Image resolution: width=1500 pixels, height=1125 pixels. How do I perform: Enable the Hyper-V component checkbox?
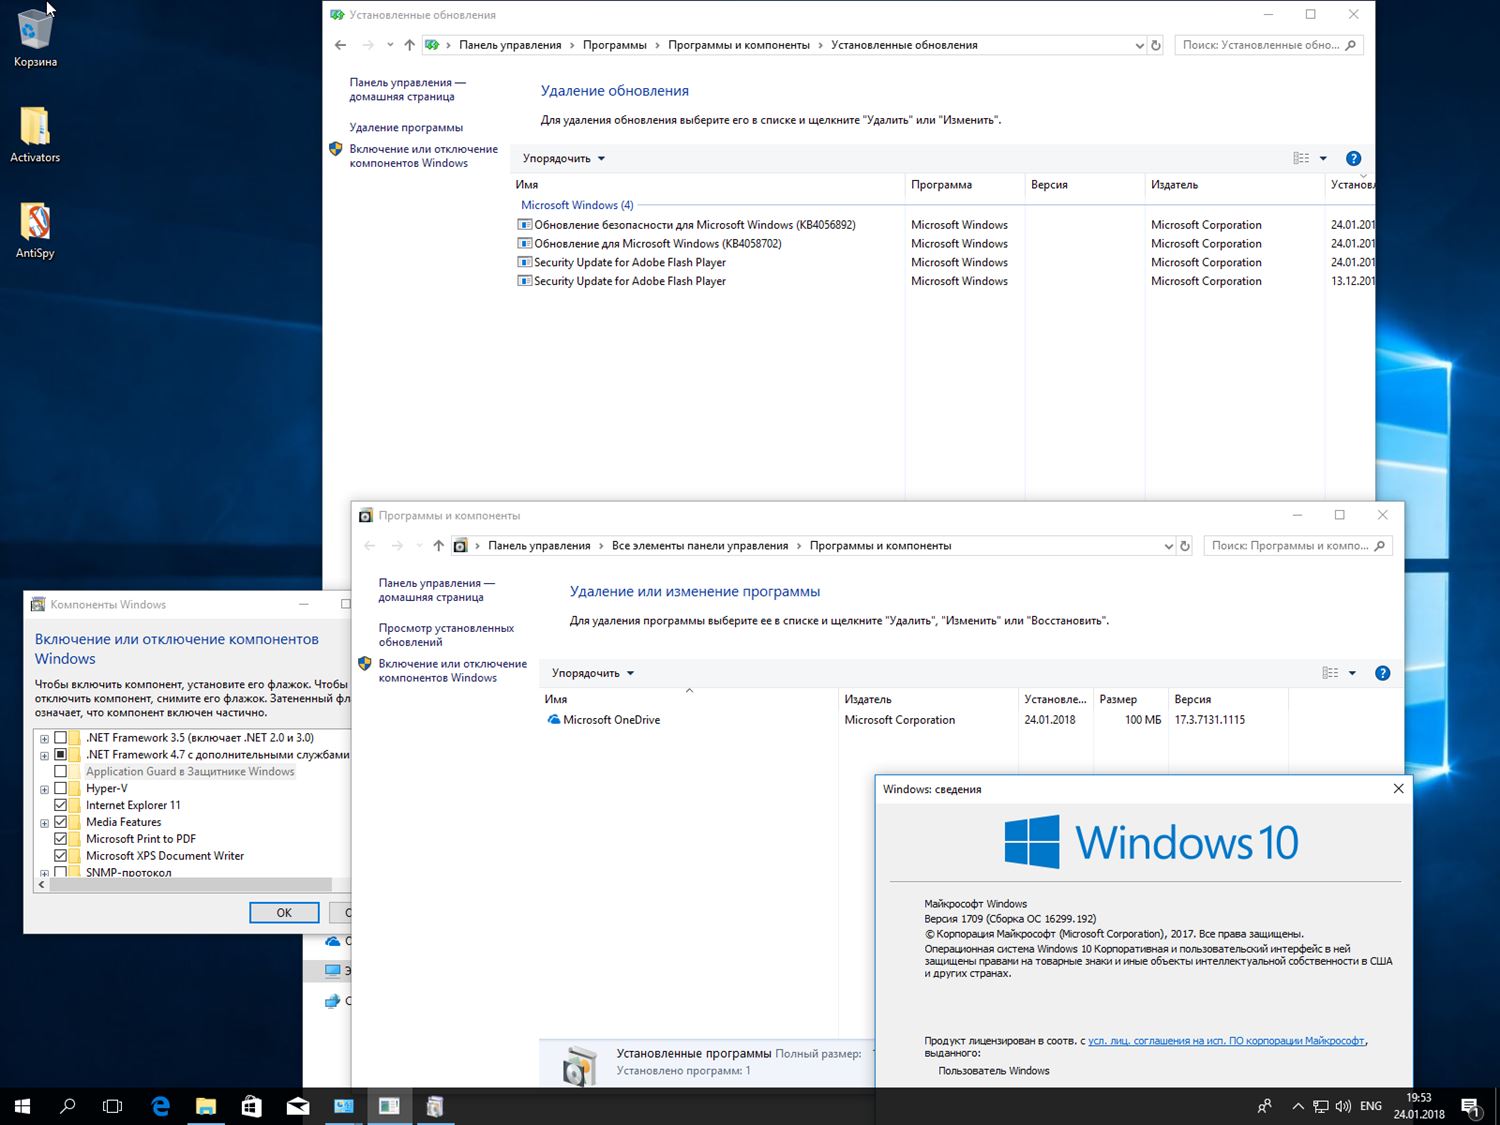[x=61, y=788]
